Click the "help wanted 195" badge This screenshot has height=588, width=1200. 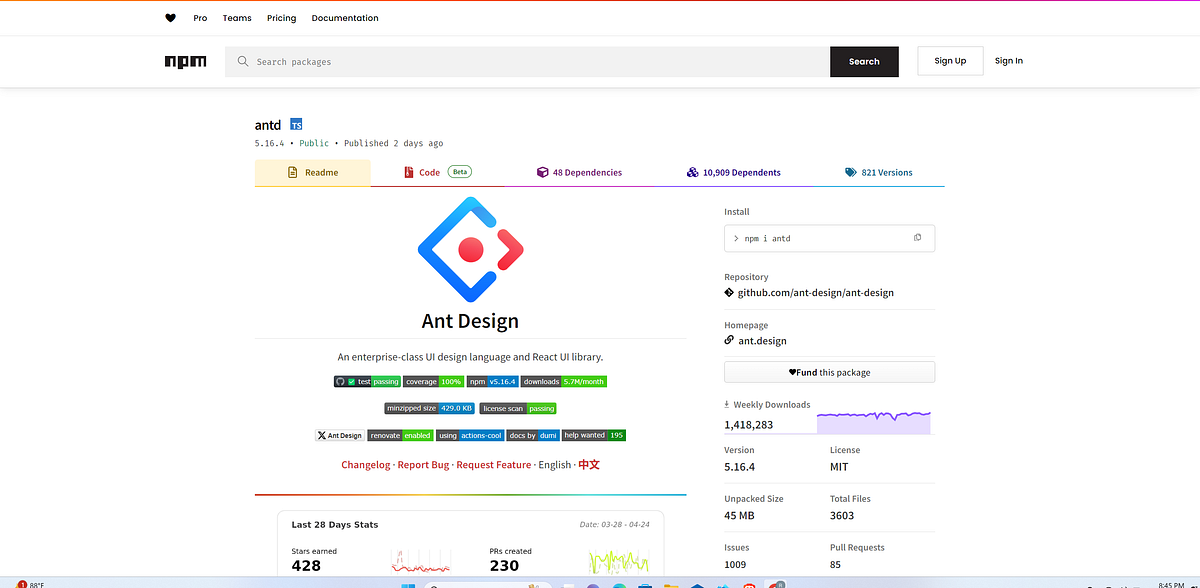tap(596, 434)
